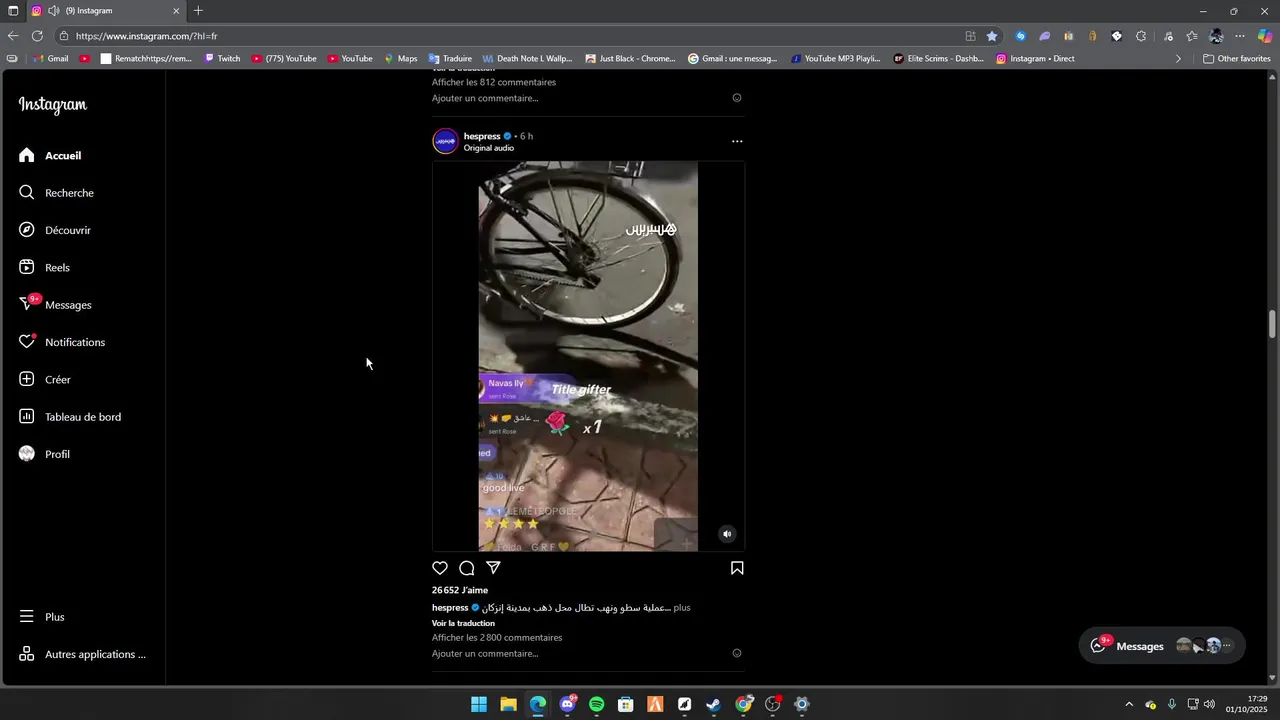Viewport: 1280px width, 720px height.
Task: Open File Explorer from the taskbar
Action: (x=508, y=704)
